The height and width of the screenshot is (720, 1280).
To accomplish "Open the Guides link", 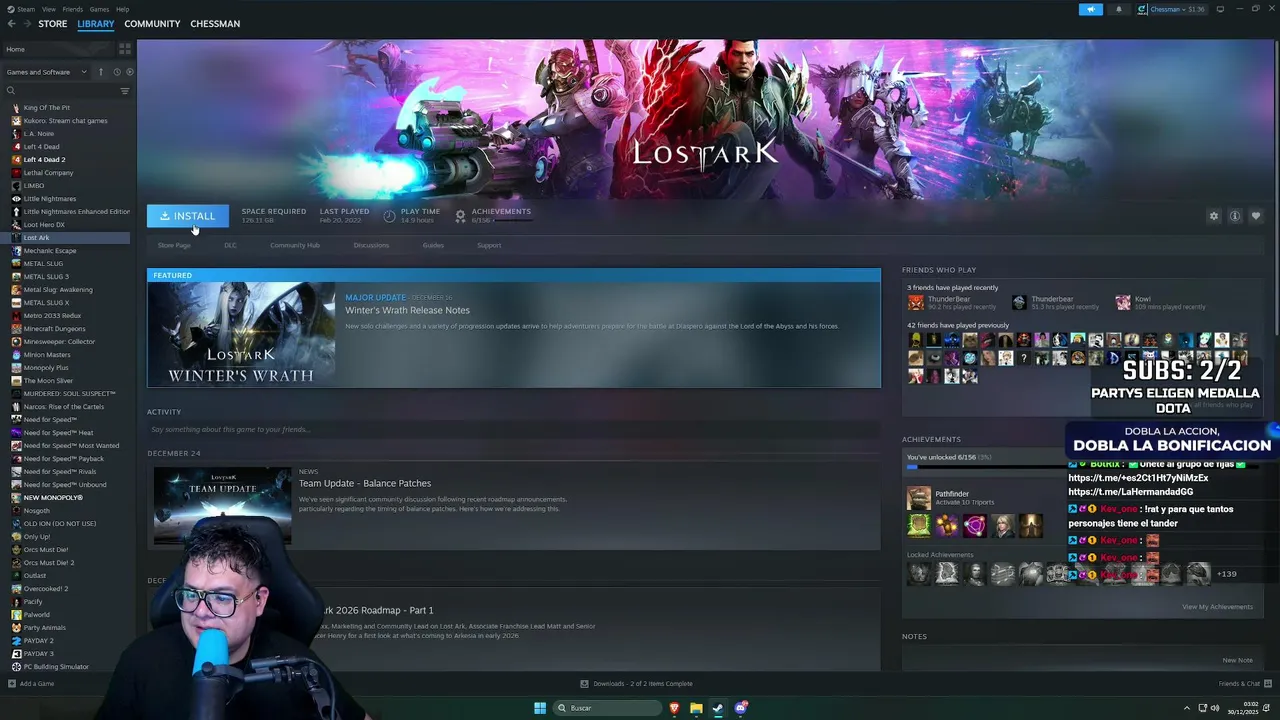I will pyautogui.click(x=433, y=245).
